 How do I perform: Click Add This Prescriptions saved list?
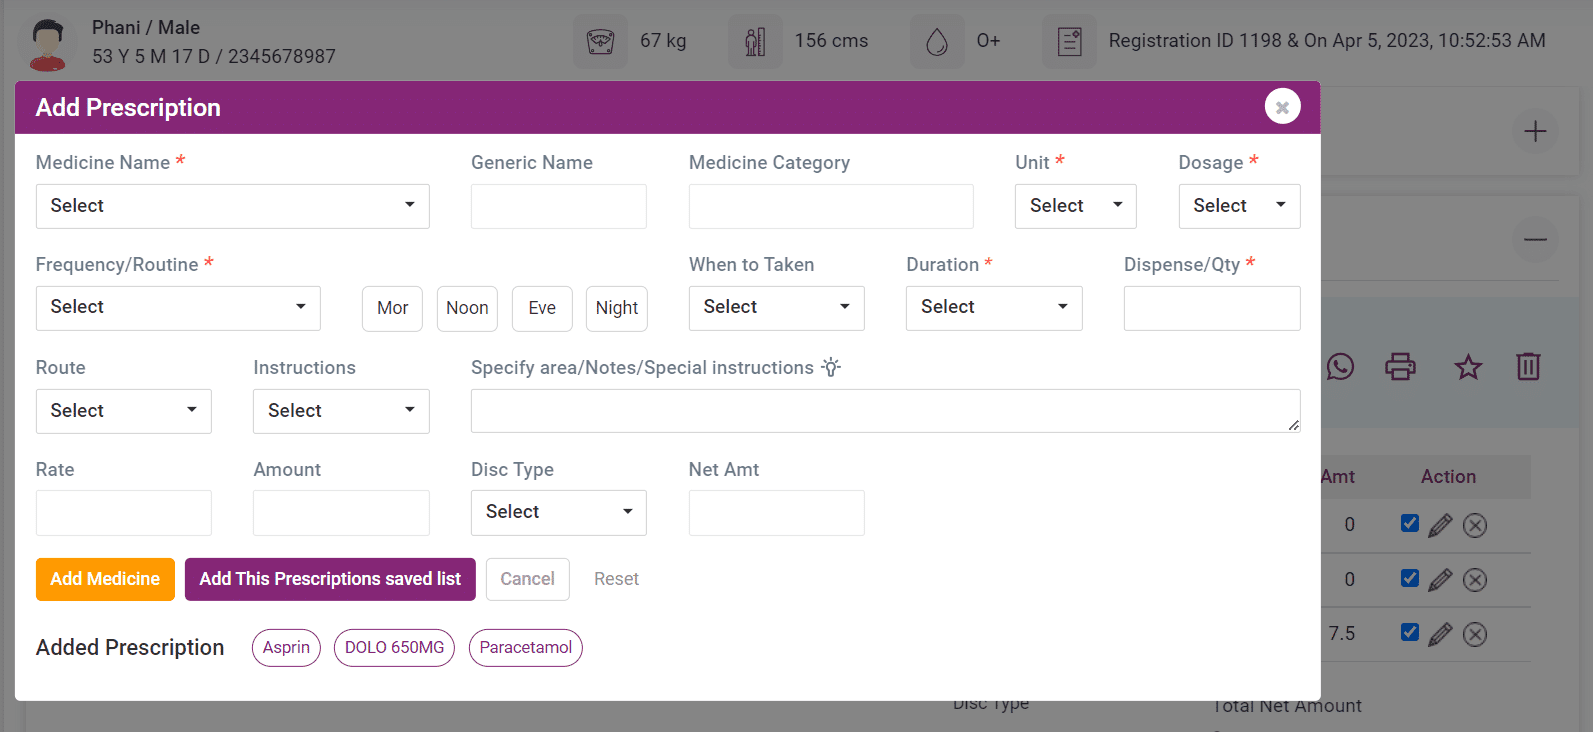[x=330, y=579]
